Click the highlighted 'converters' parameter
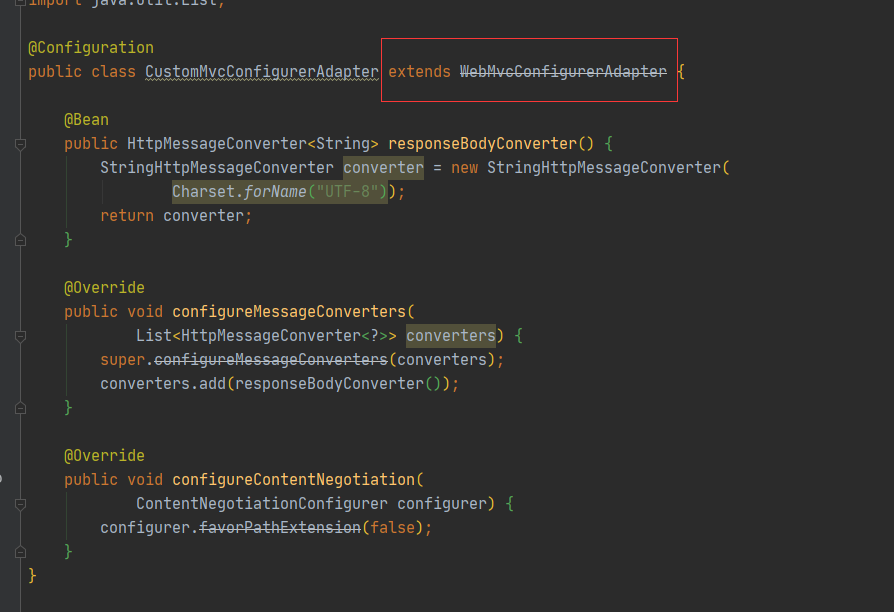The height and width of the screenshot is (612, 894). tap(450, 335)
